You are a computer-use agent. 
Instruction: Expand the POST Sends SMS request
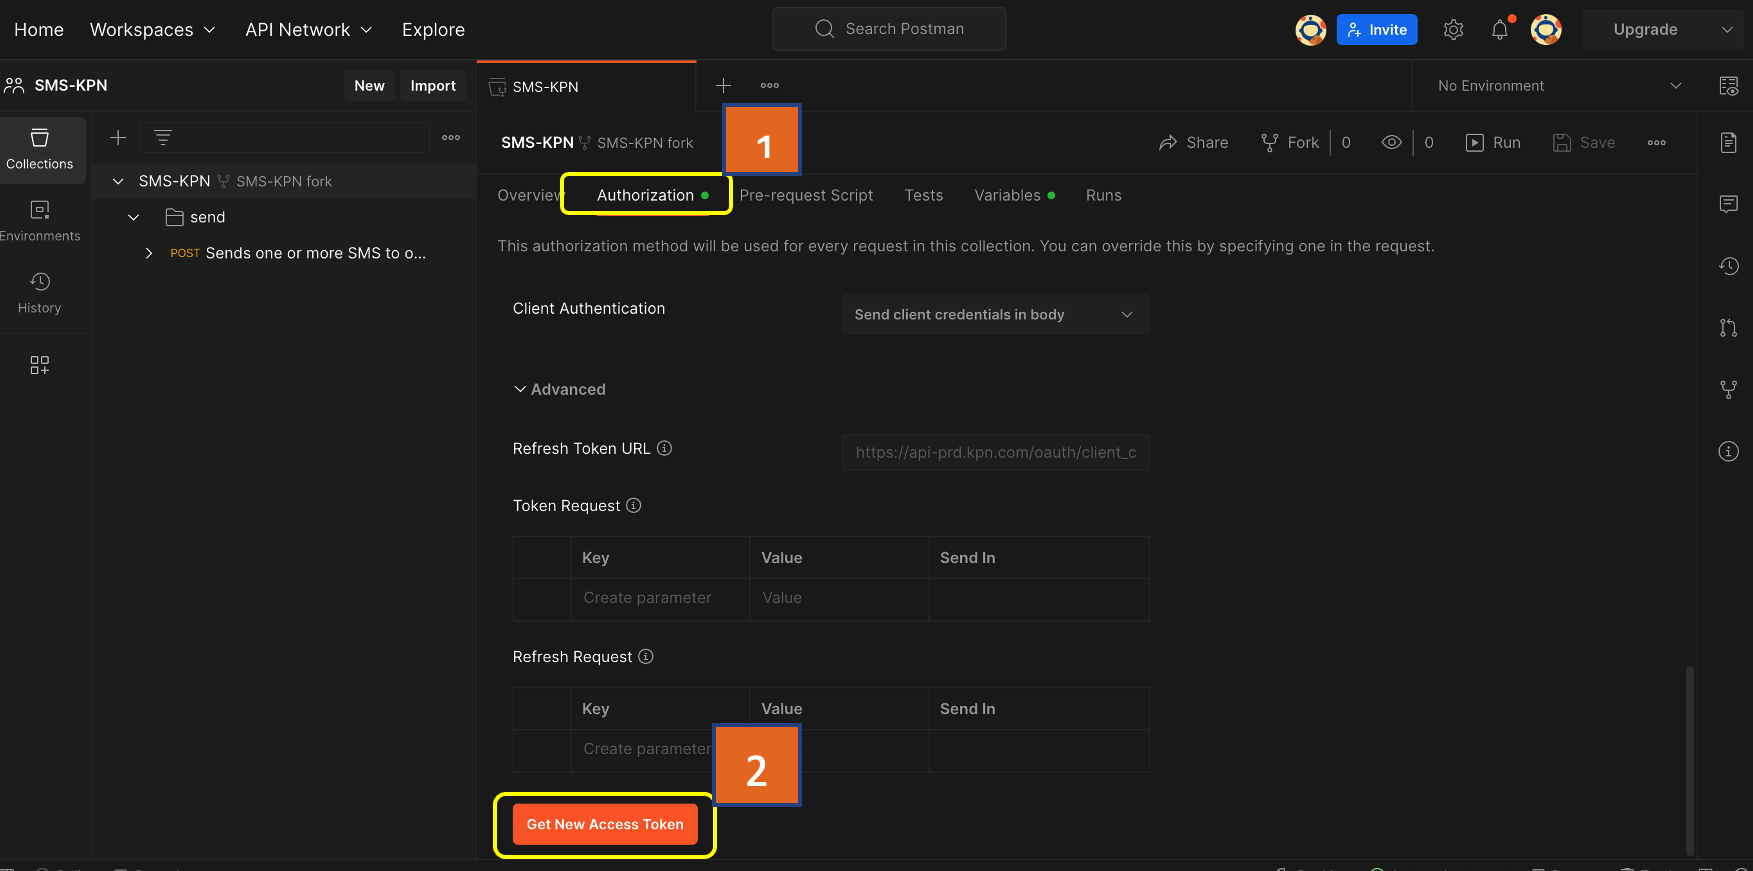pos(149,253)
